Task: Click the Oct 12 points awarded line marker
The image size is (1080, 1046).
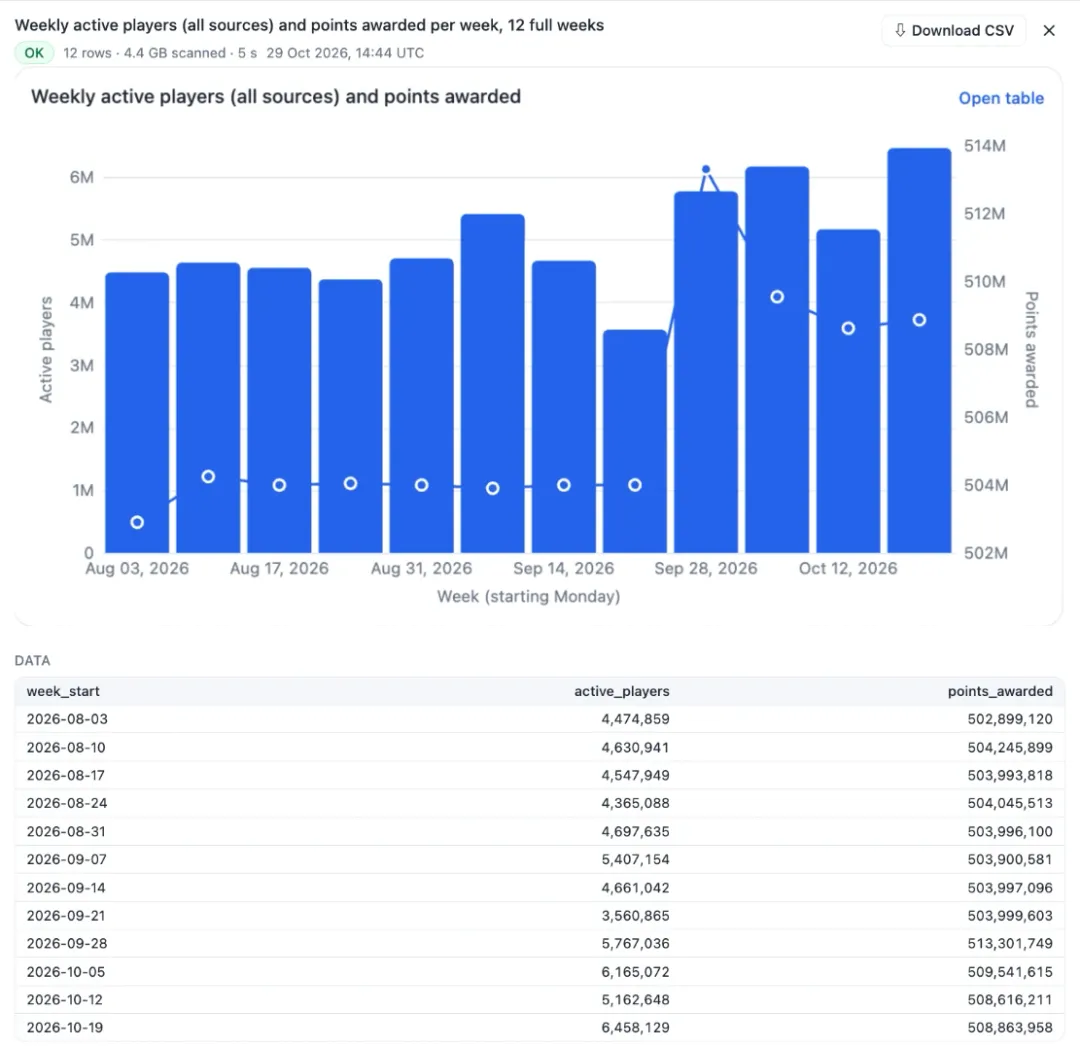Action: click(848, 328)
